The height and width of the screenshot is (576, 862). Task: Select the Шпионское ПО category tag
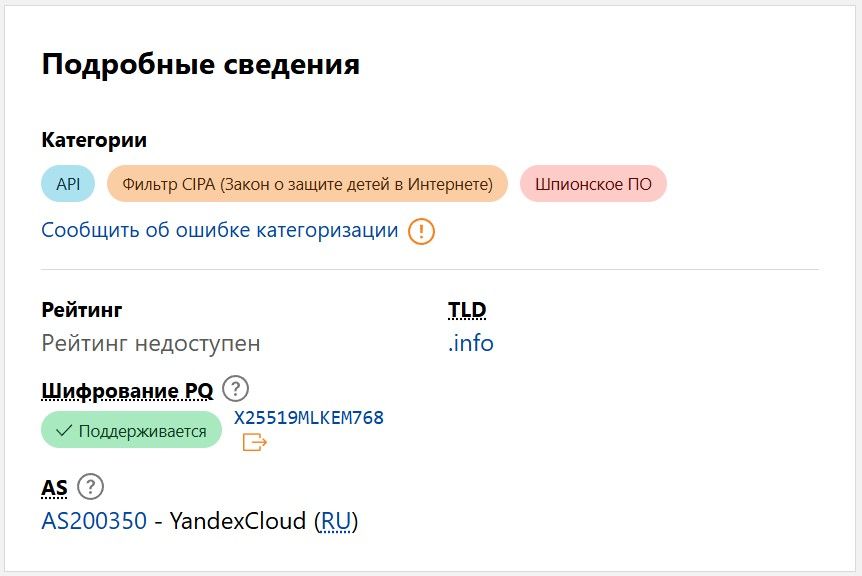(x=593, y=184)
